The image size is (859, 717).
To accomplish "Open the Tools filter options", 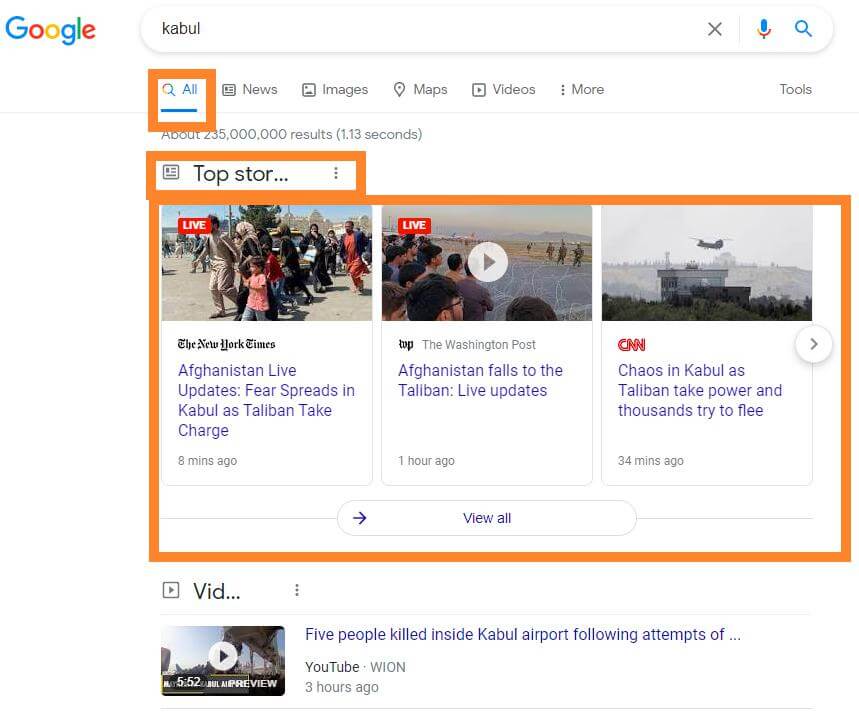I will 795,89.
